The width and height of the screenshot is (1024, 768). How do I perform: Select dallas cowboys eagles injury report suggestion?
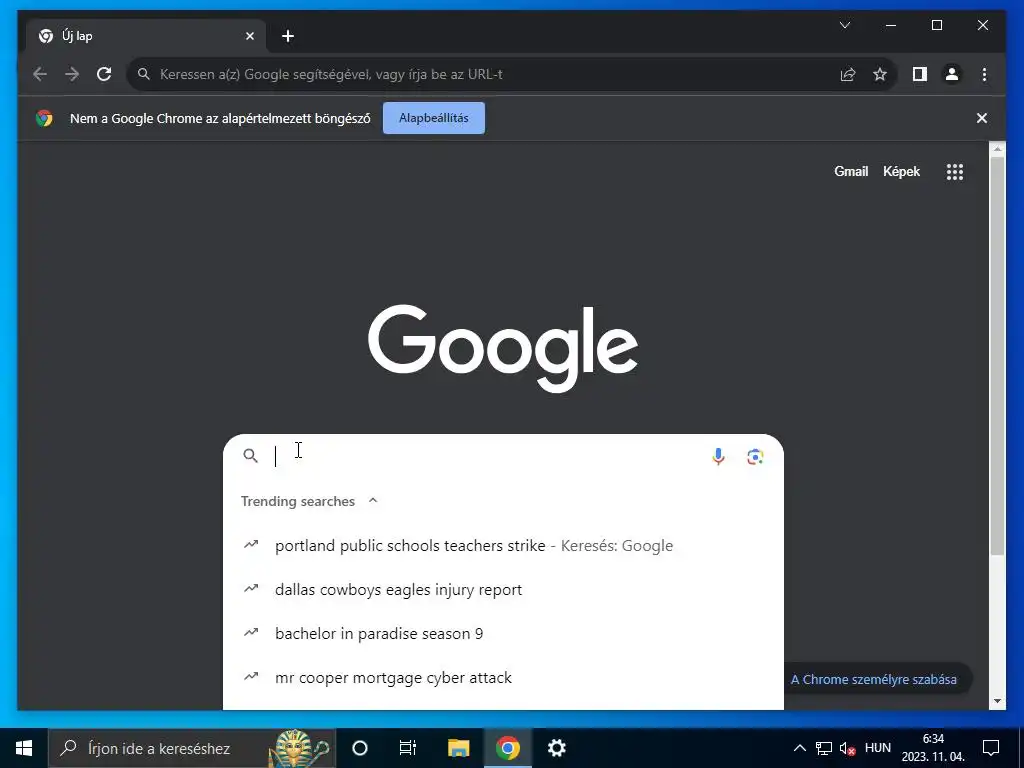pos(503,590)
